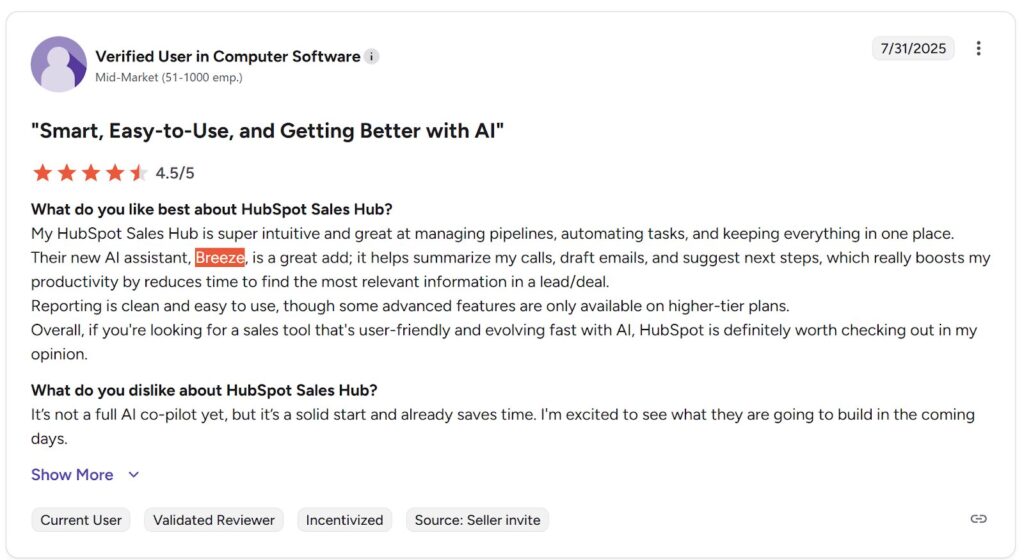Click the fourth rating star
This screenshot has width=1024, height=560.
click(x=114, y=173)
